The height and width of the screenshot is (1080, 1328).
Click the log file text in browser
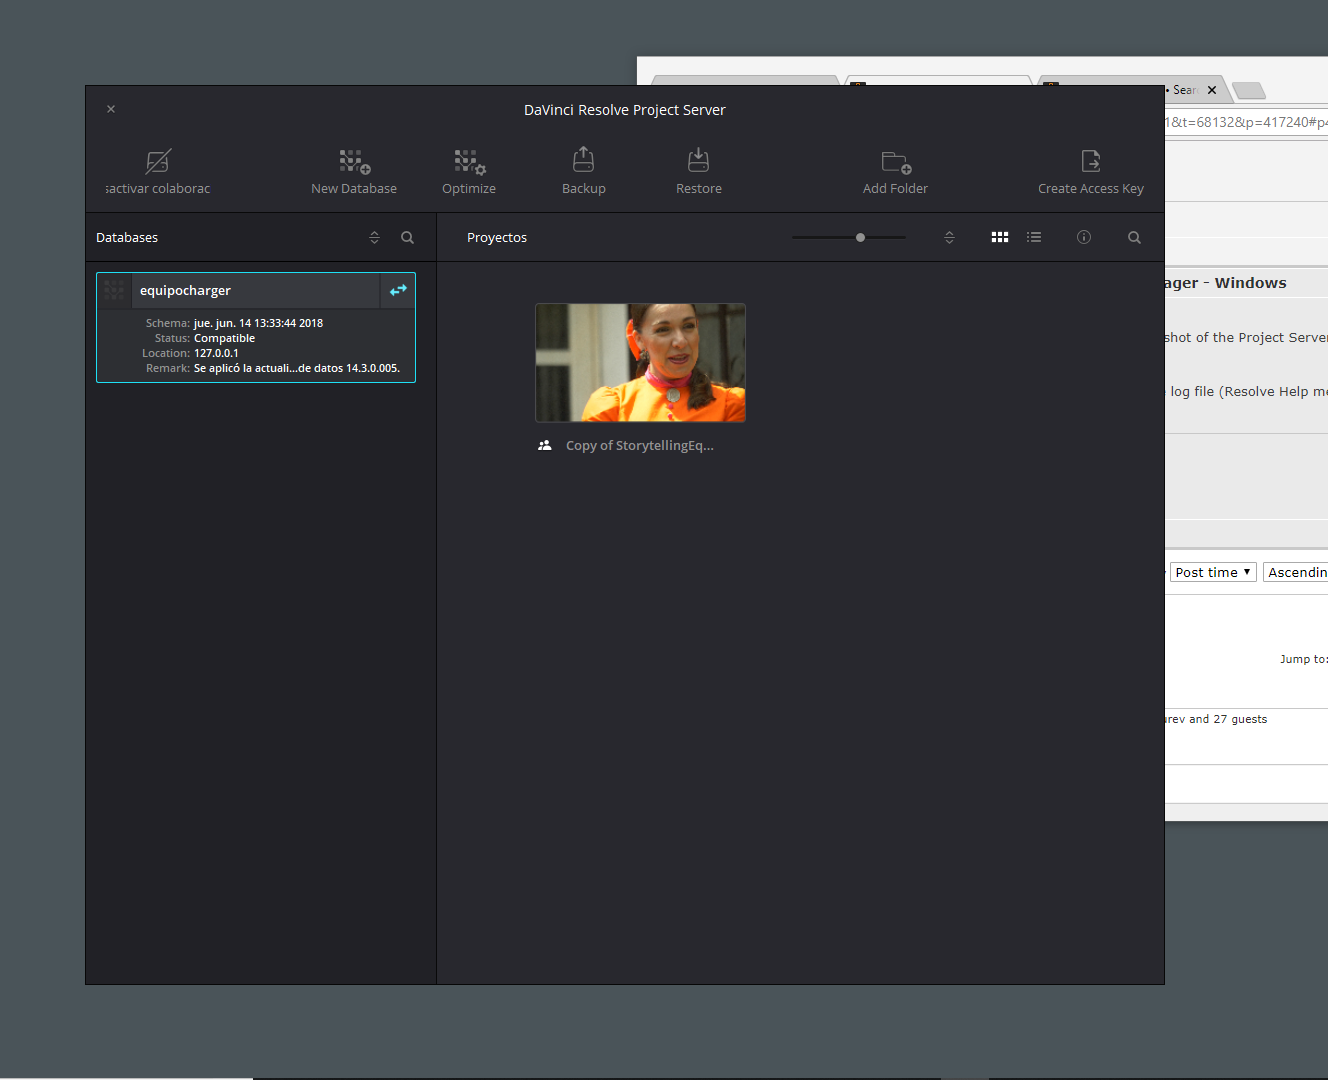coord(1249,391)
